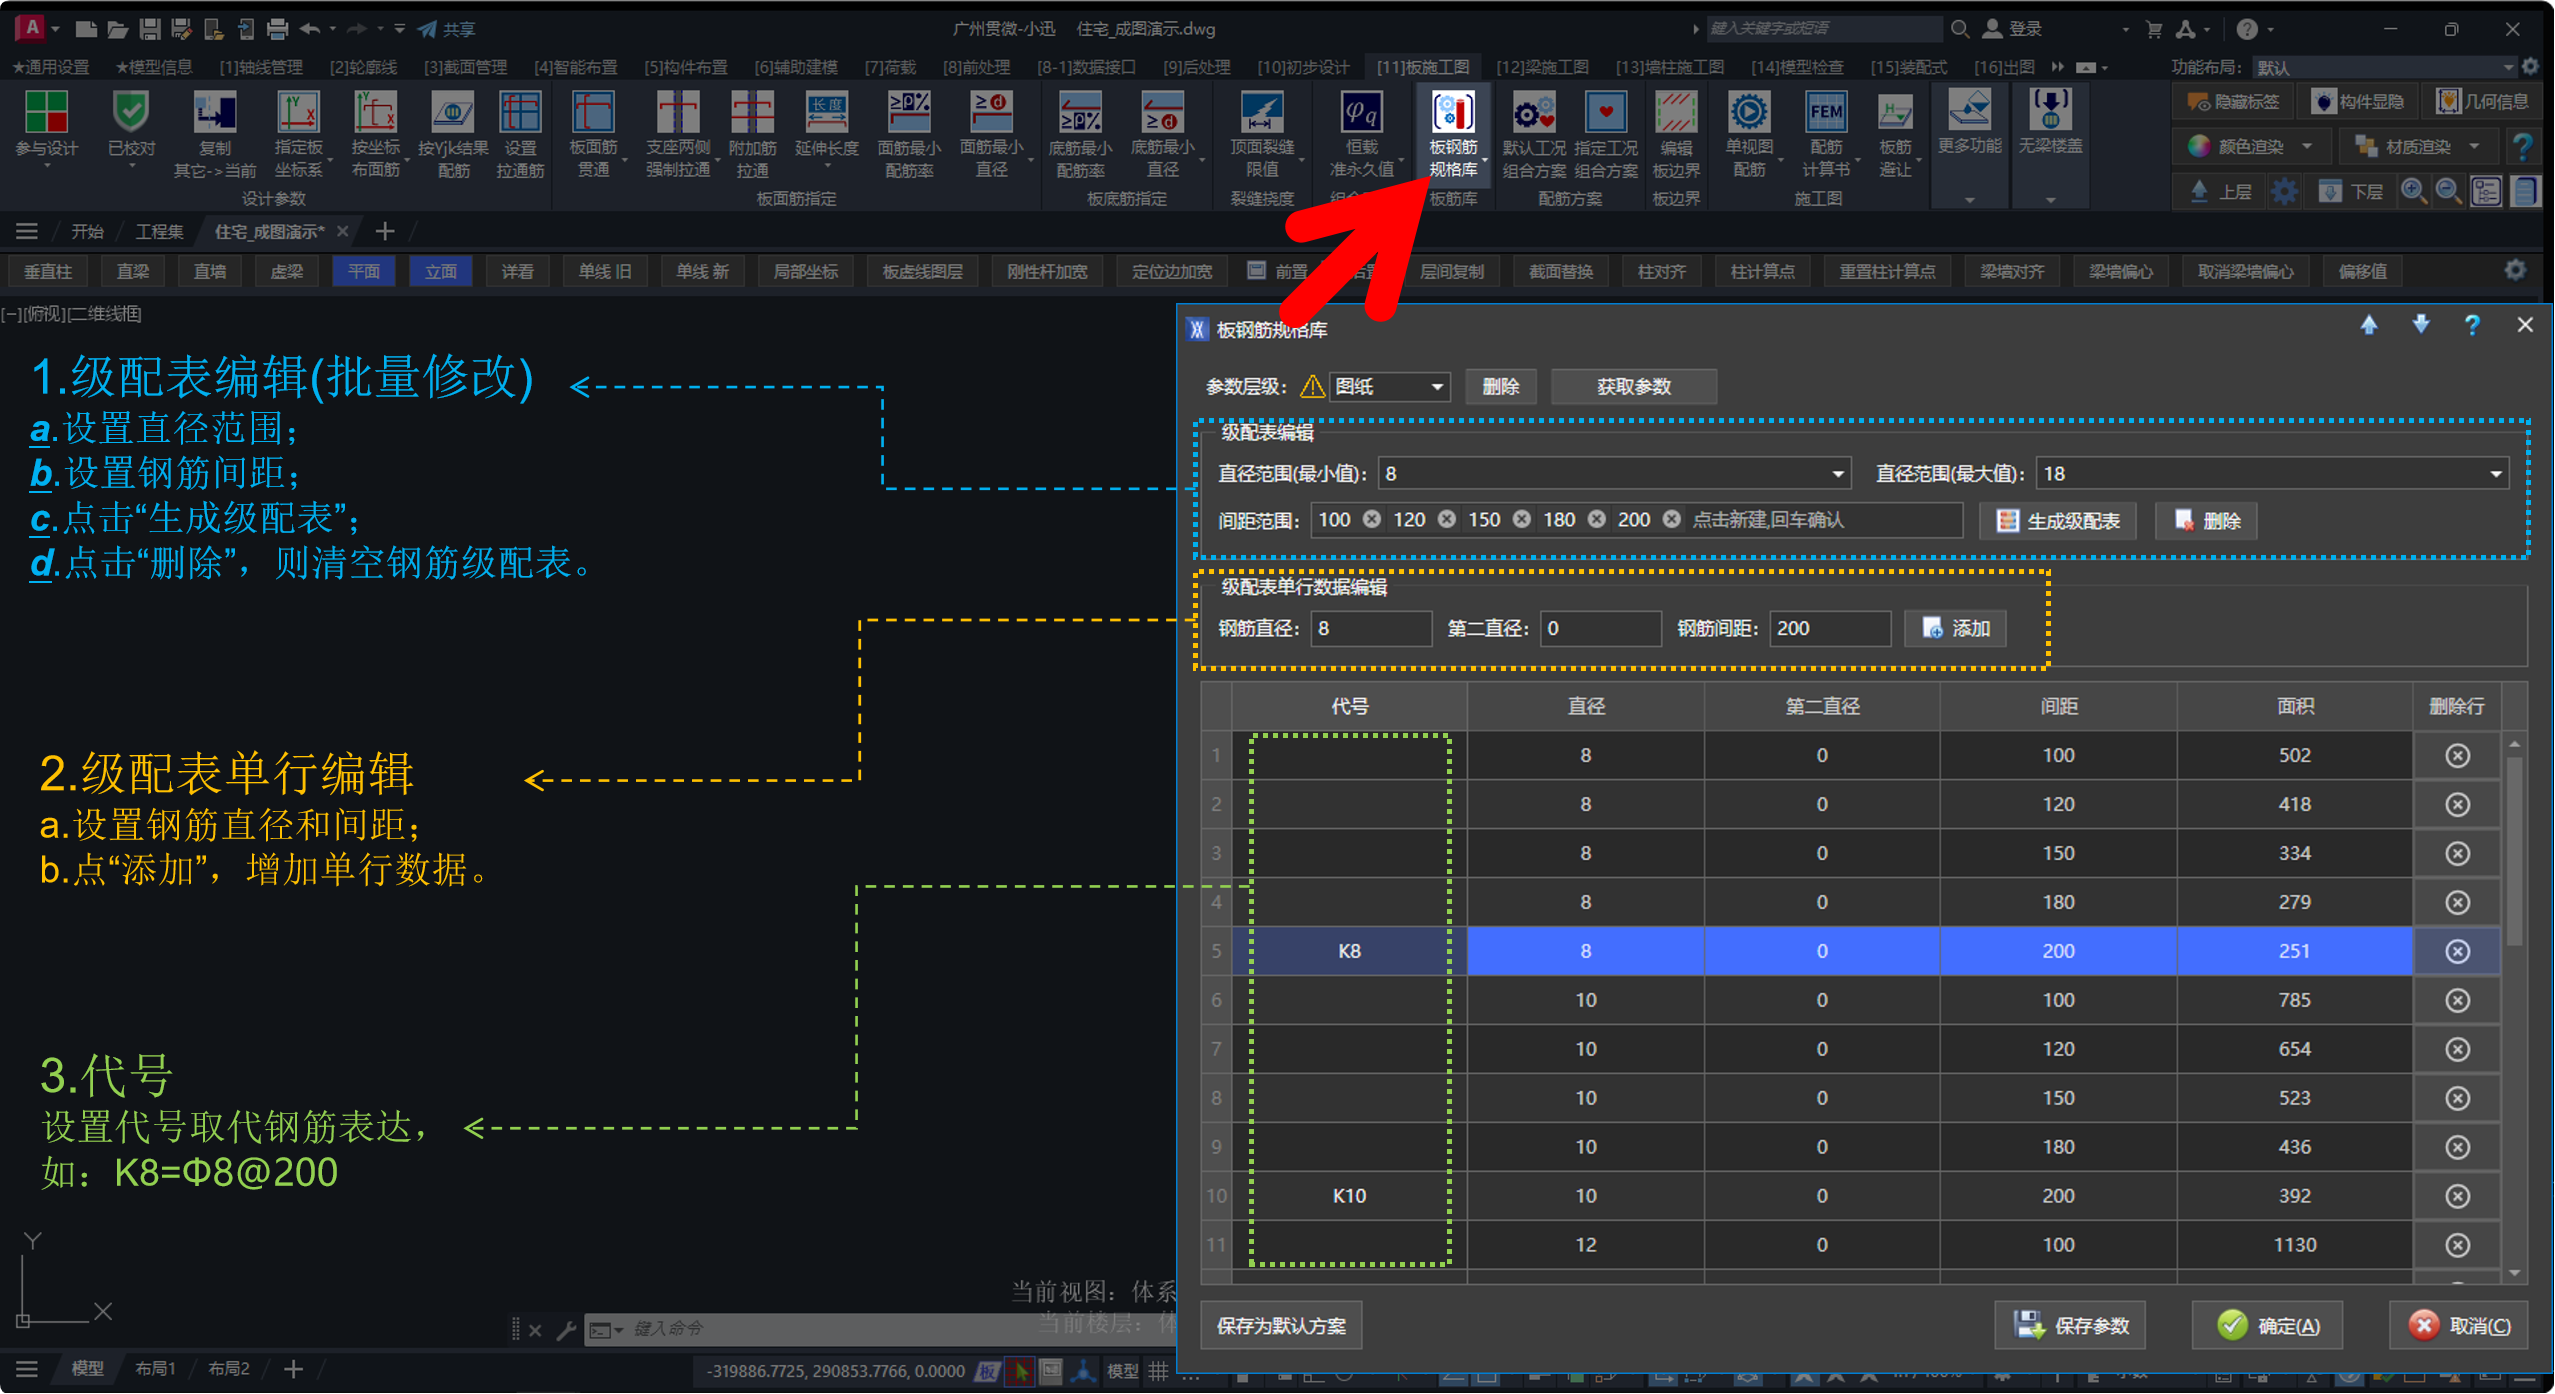
Task: Toggle 构件显隐 visibility
Action: coord(2359,101)
